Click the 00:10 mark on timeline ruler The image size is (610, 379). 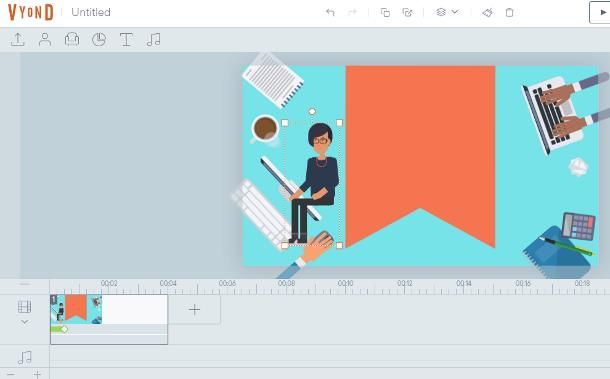(345, 283)
